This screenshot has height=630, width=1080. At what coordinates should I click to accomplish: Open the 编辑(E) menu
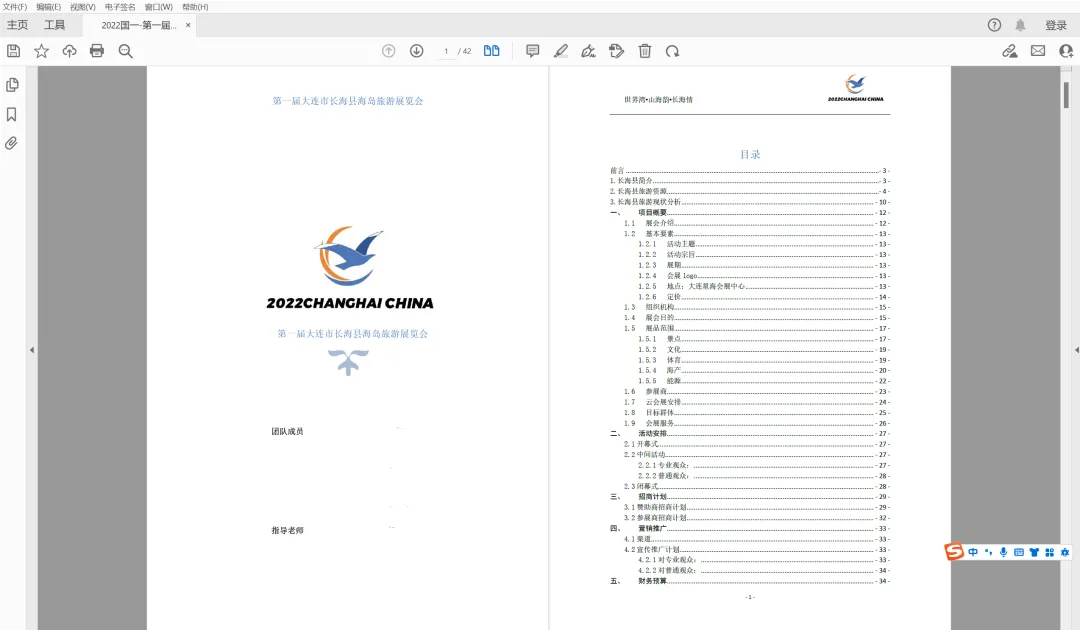click(48, 7)
